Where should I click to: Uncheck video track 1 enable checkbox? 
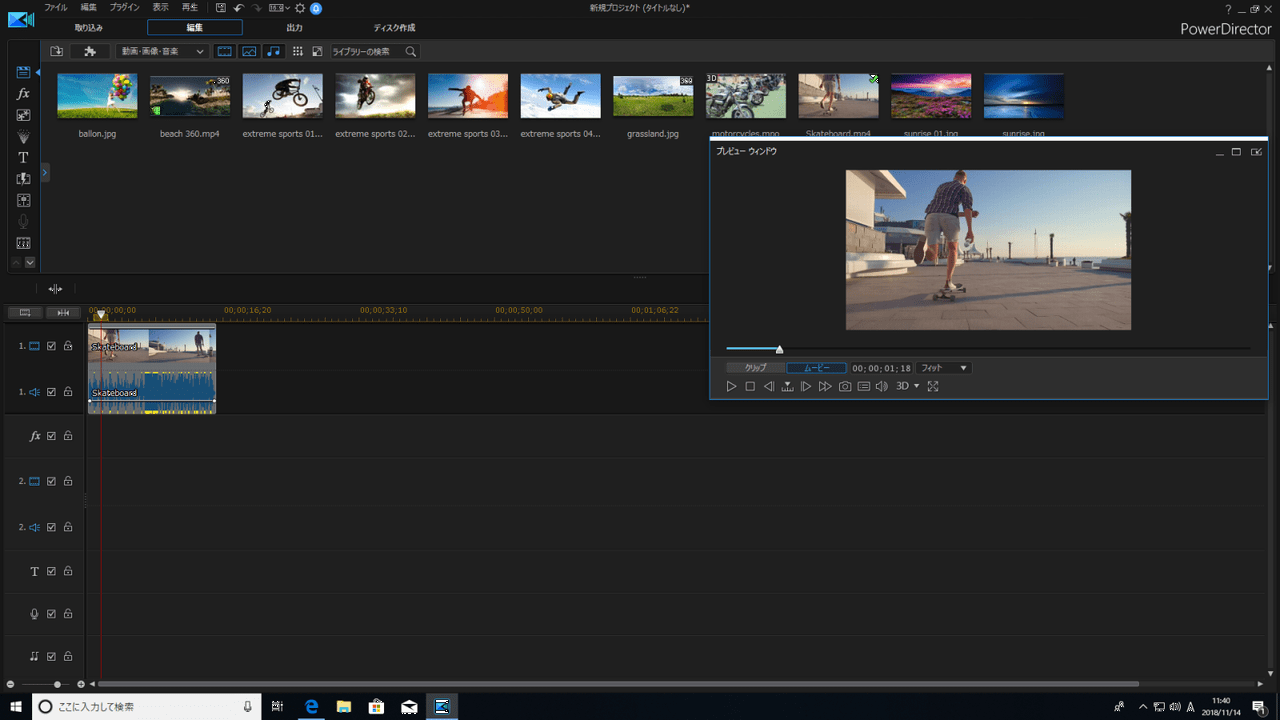[x=52, y=346]
